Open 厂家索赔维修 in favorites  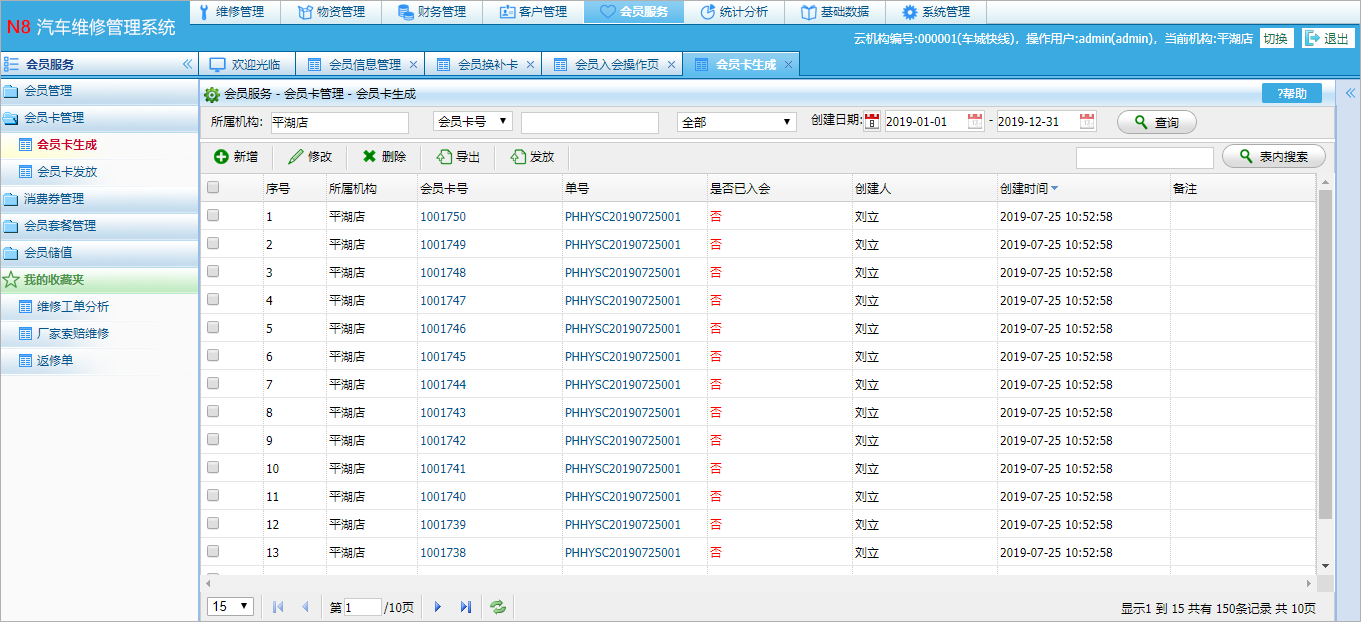tap(73, 334)
